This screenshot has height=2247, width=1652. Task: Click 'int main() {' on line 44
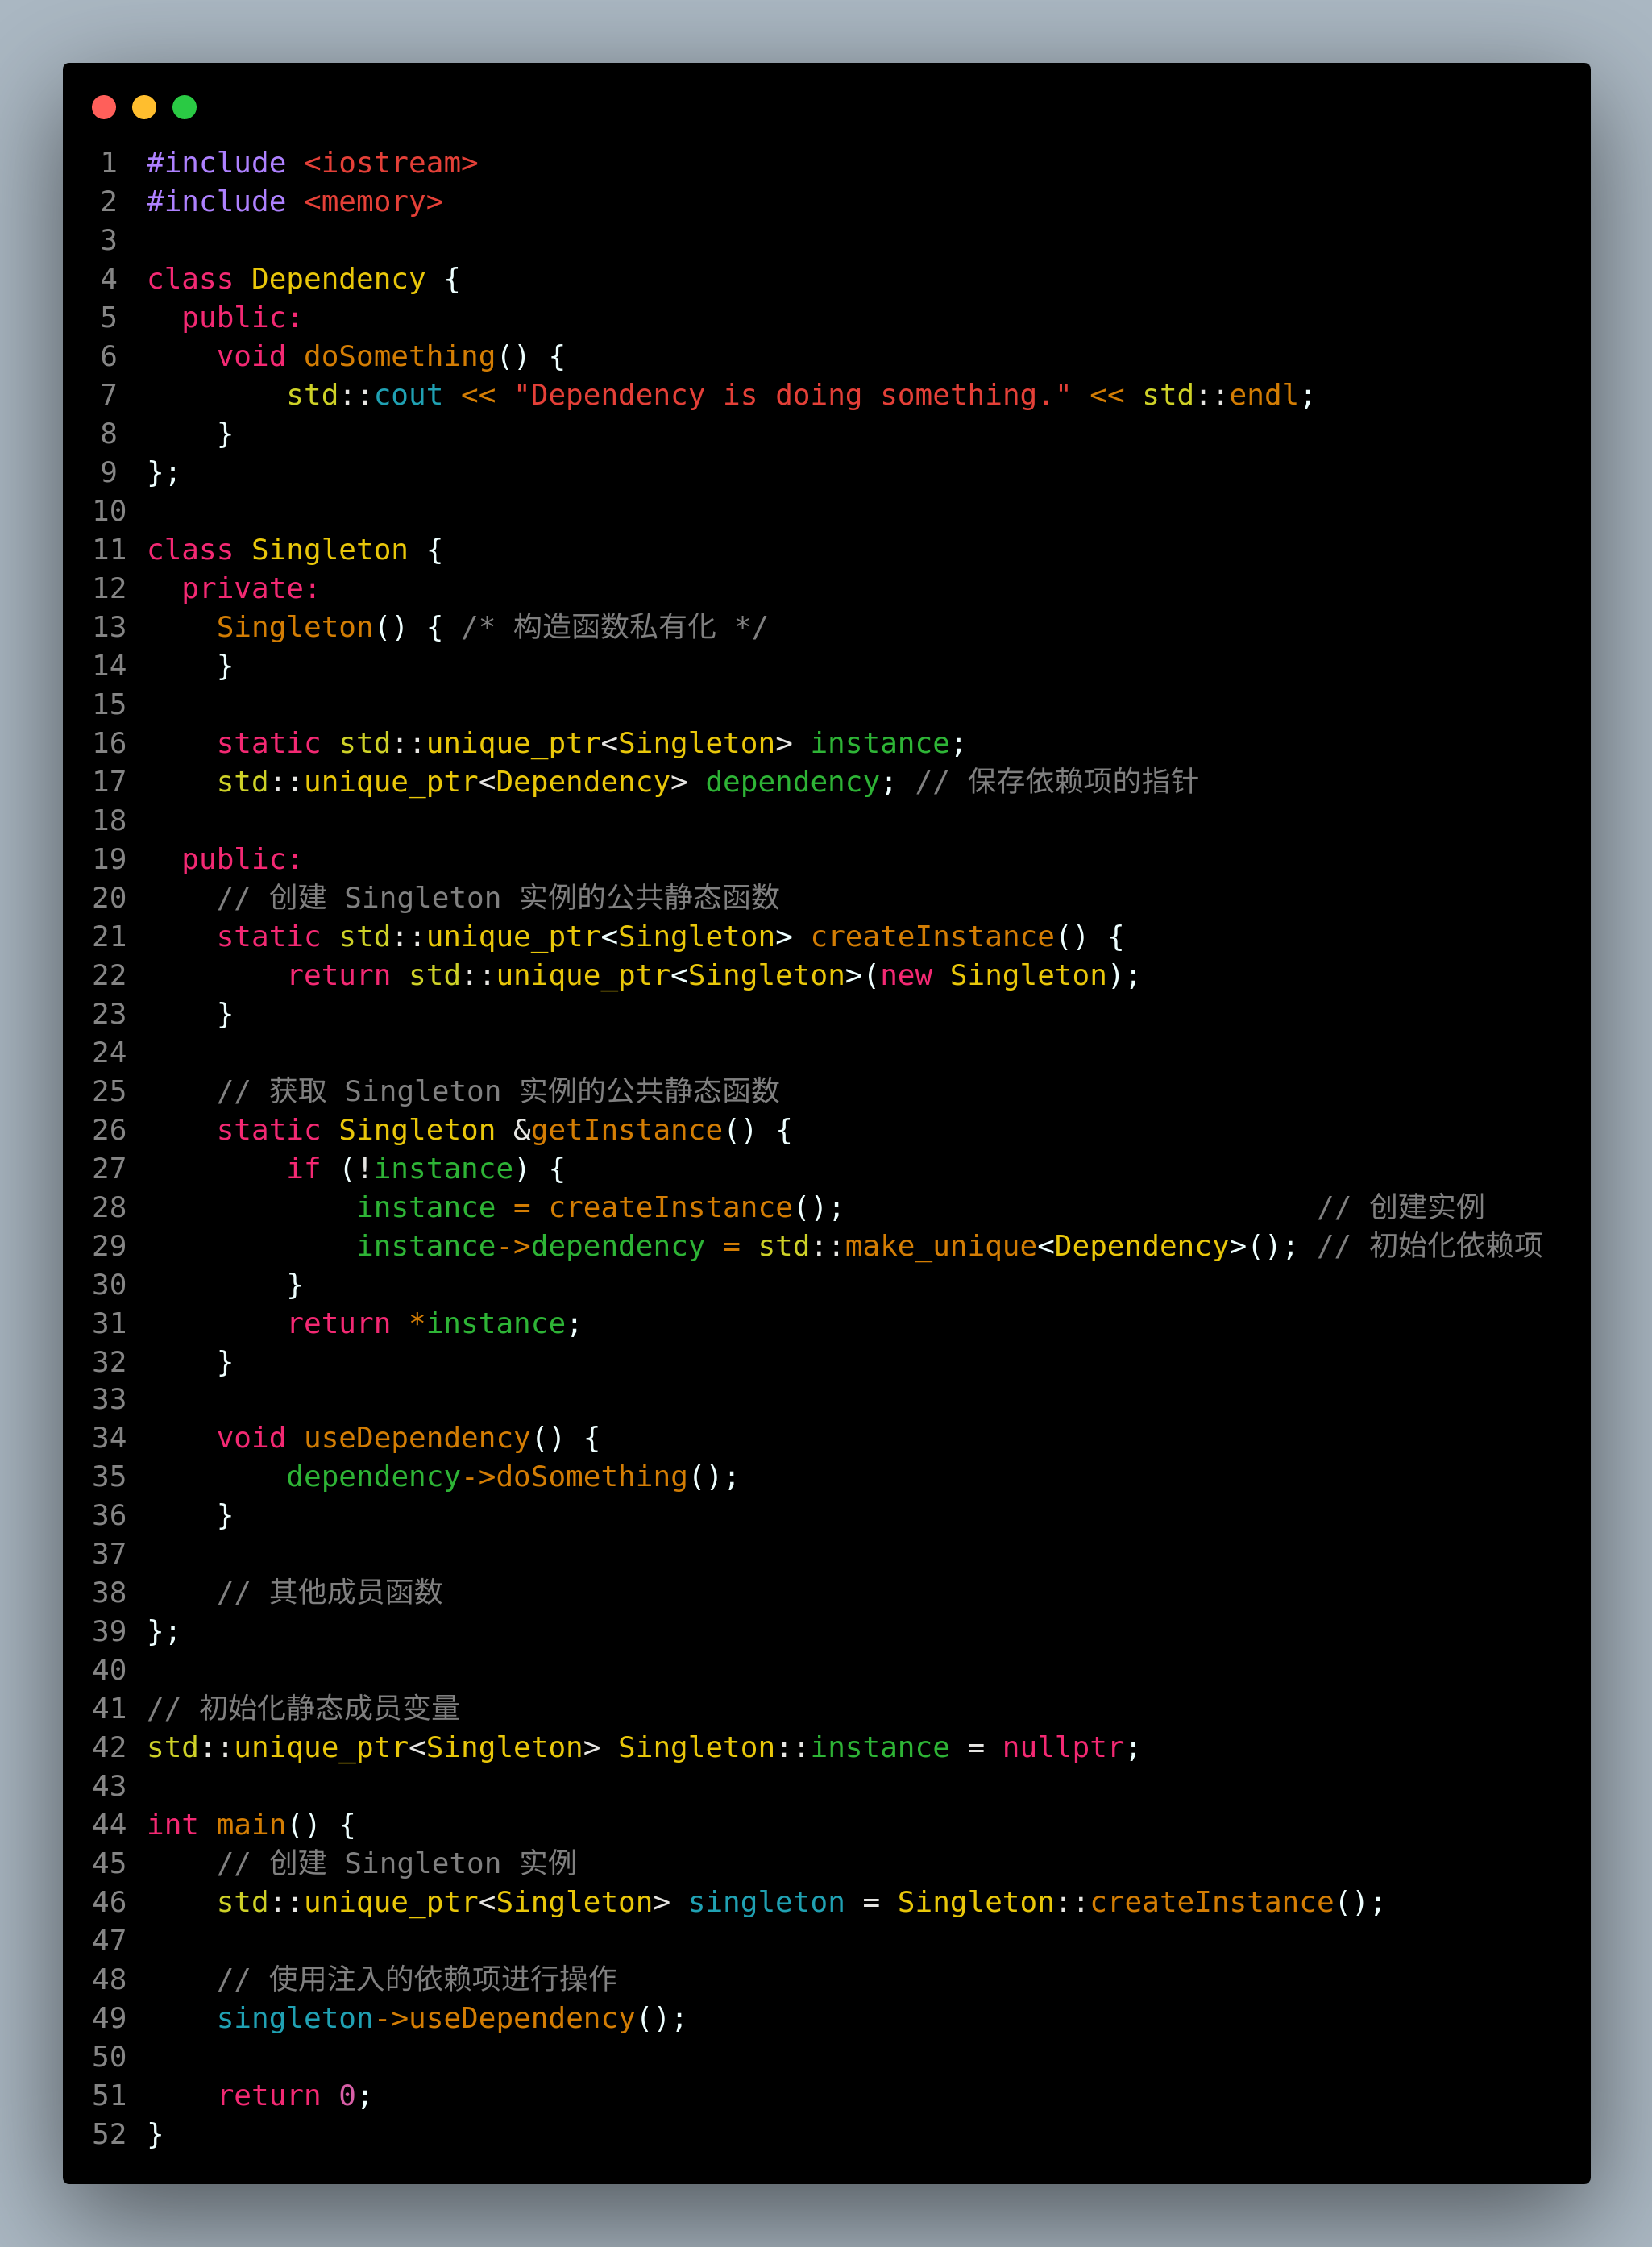point(251,1826)
